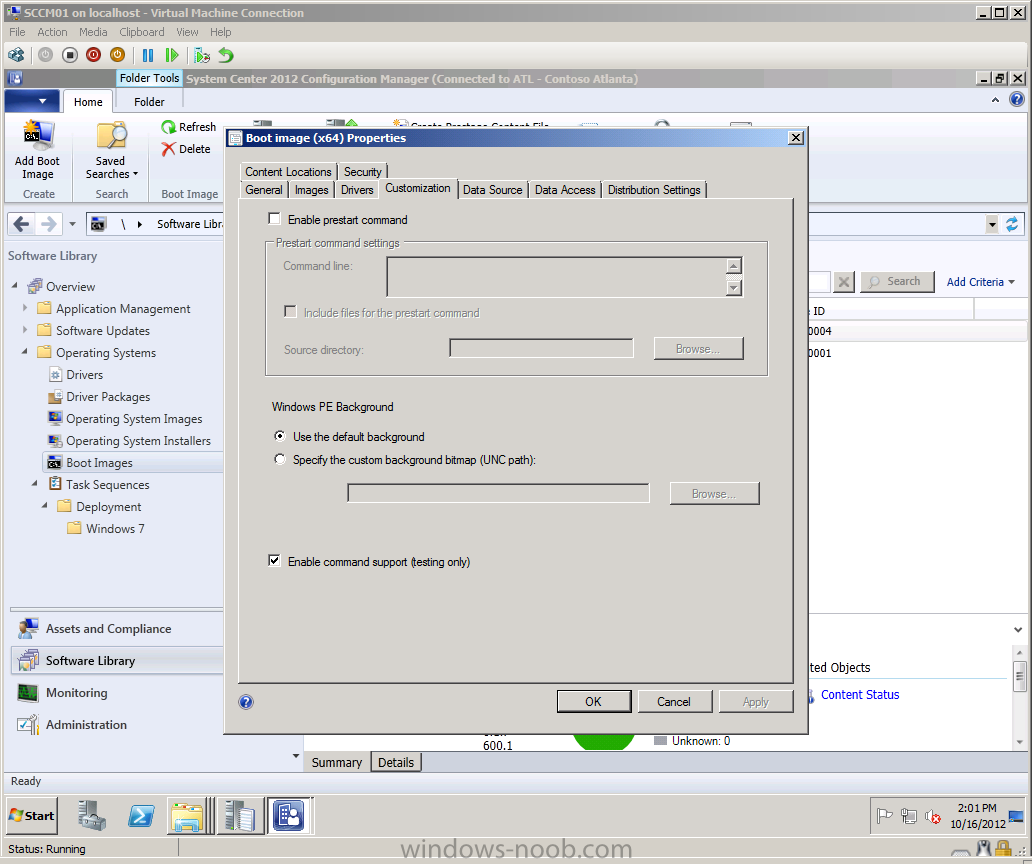Click the Action Center flag tray icon
The width and height of the screenshot is (1032, 864).
coord(885,817)
